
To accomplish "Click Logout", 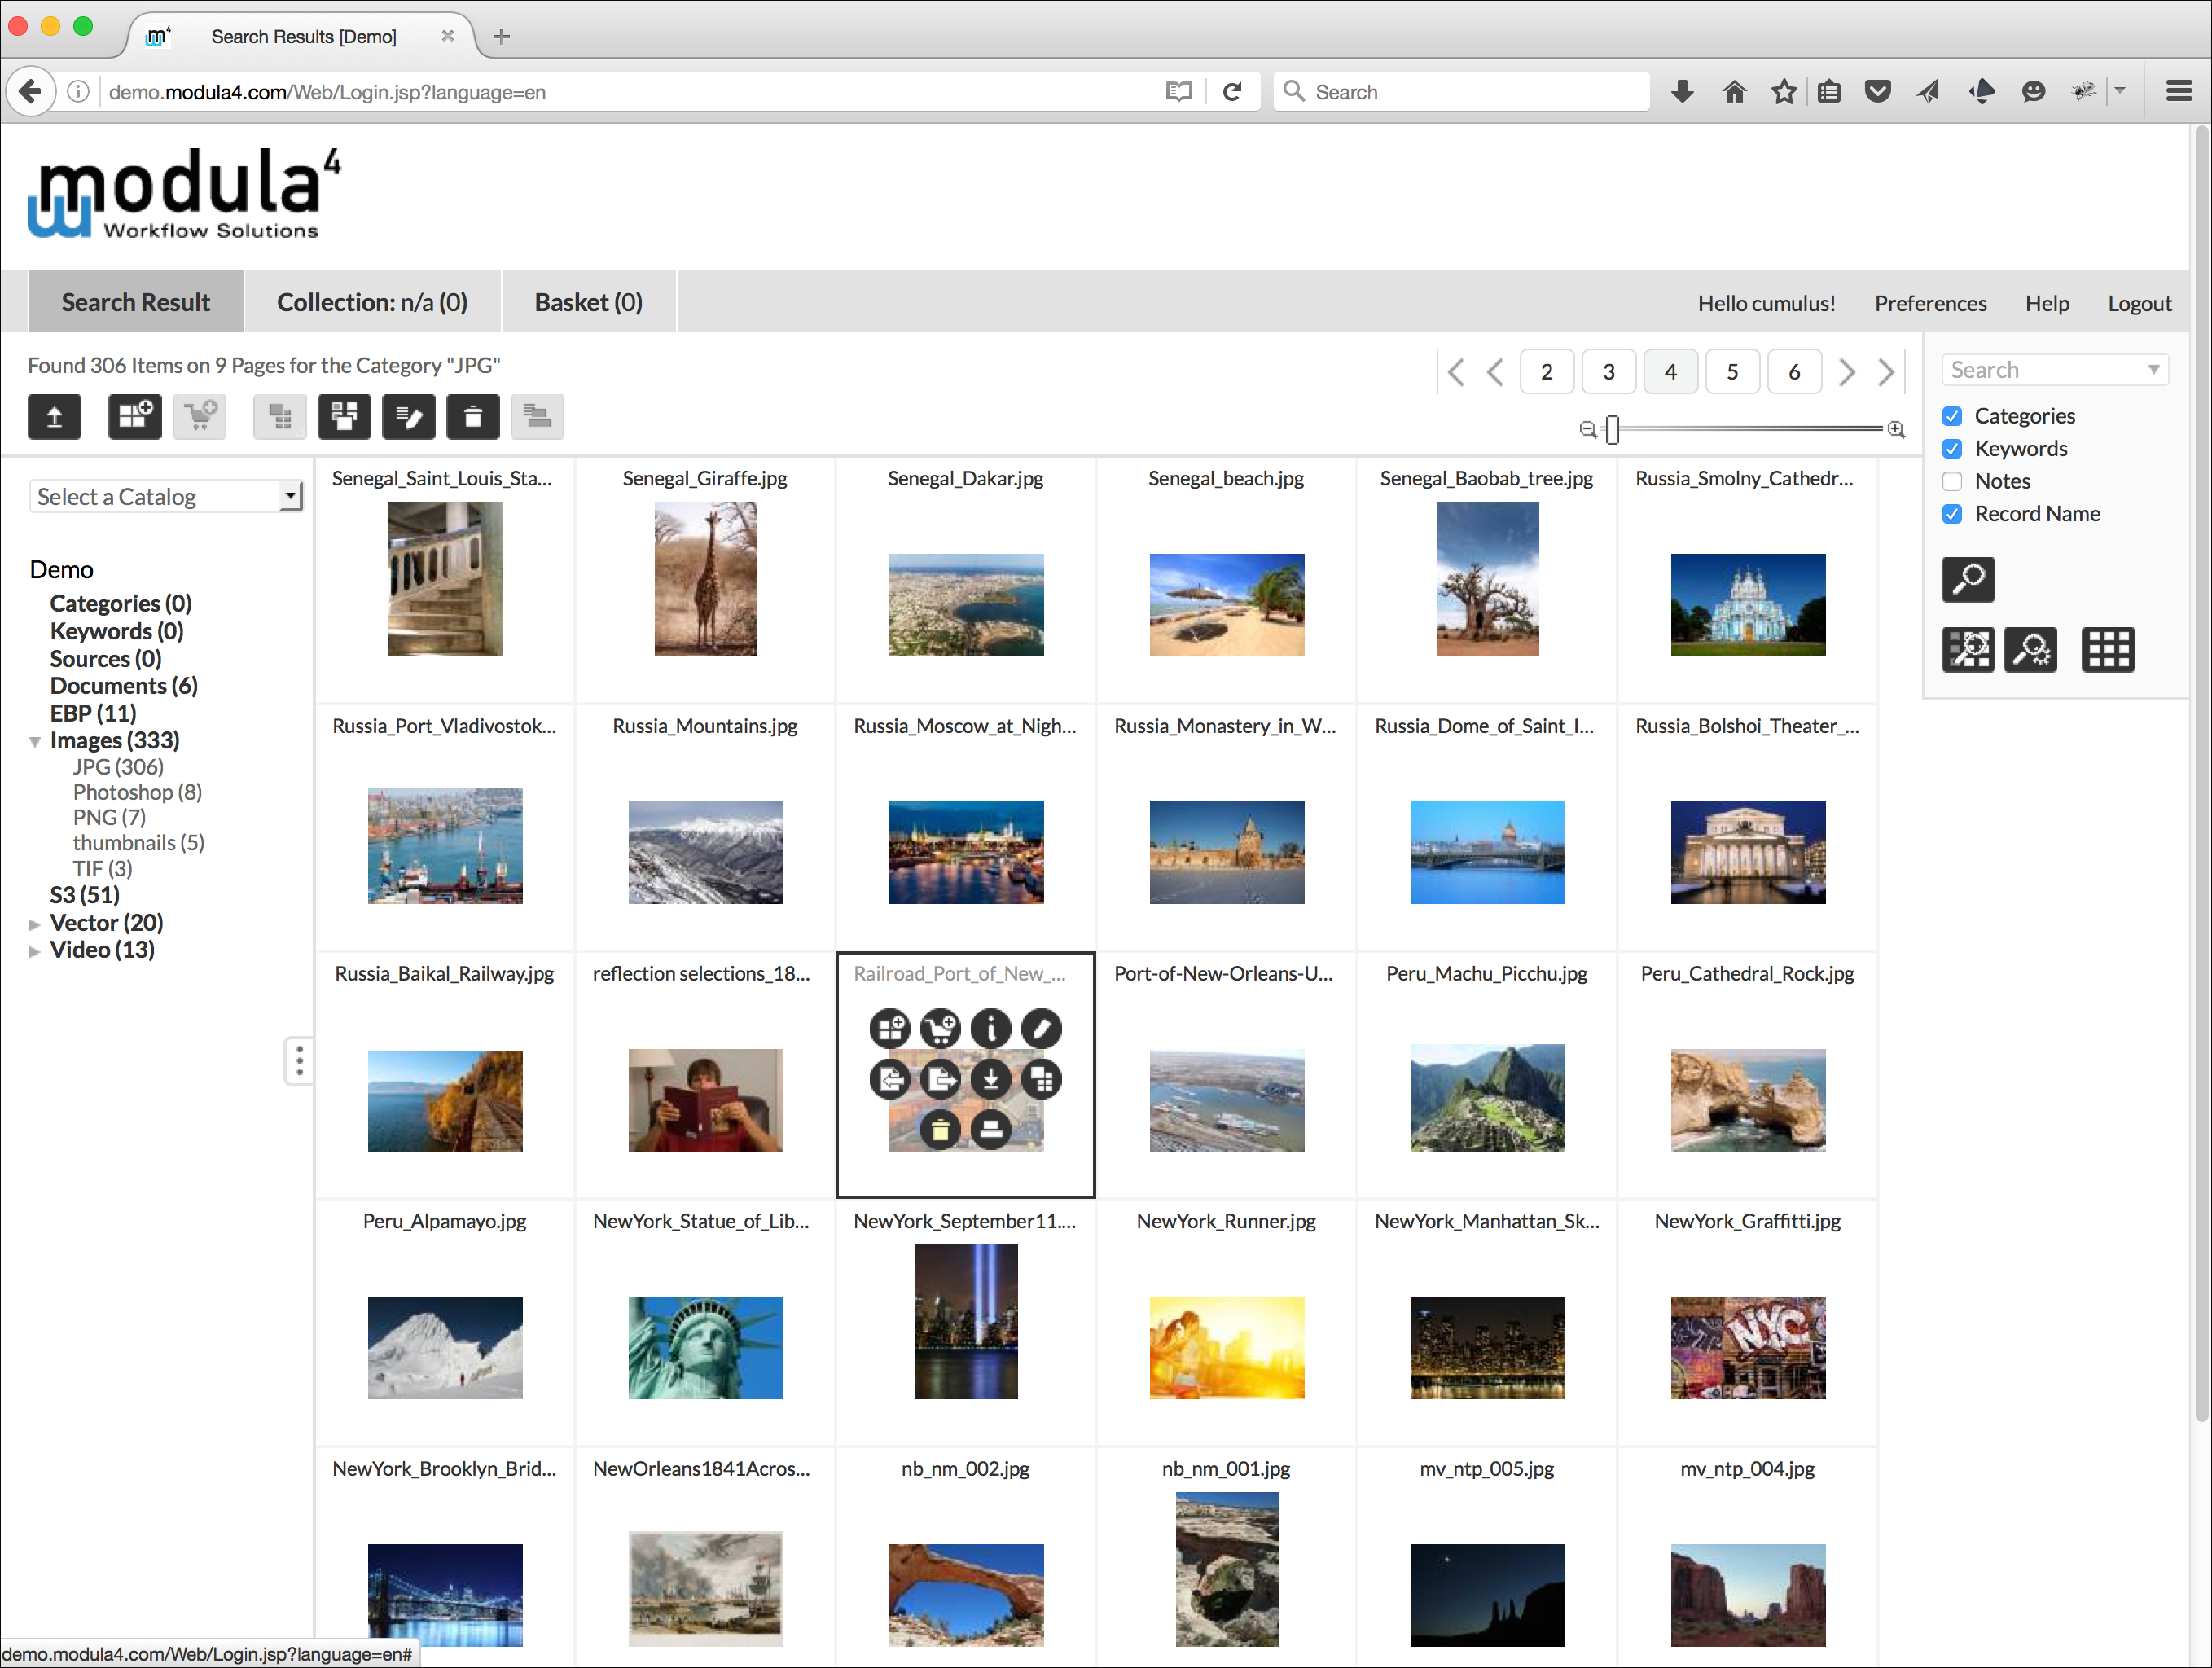I will point(2140,303).
